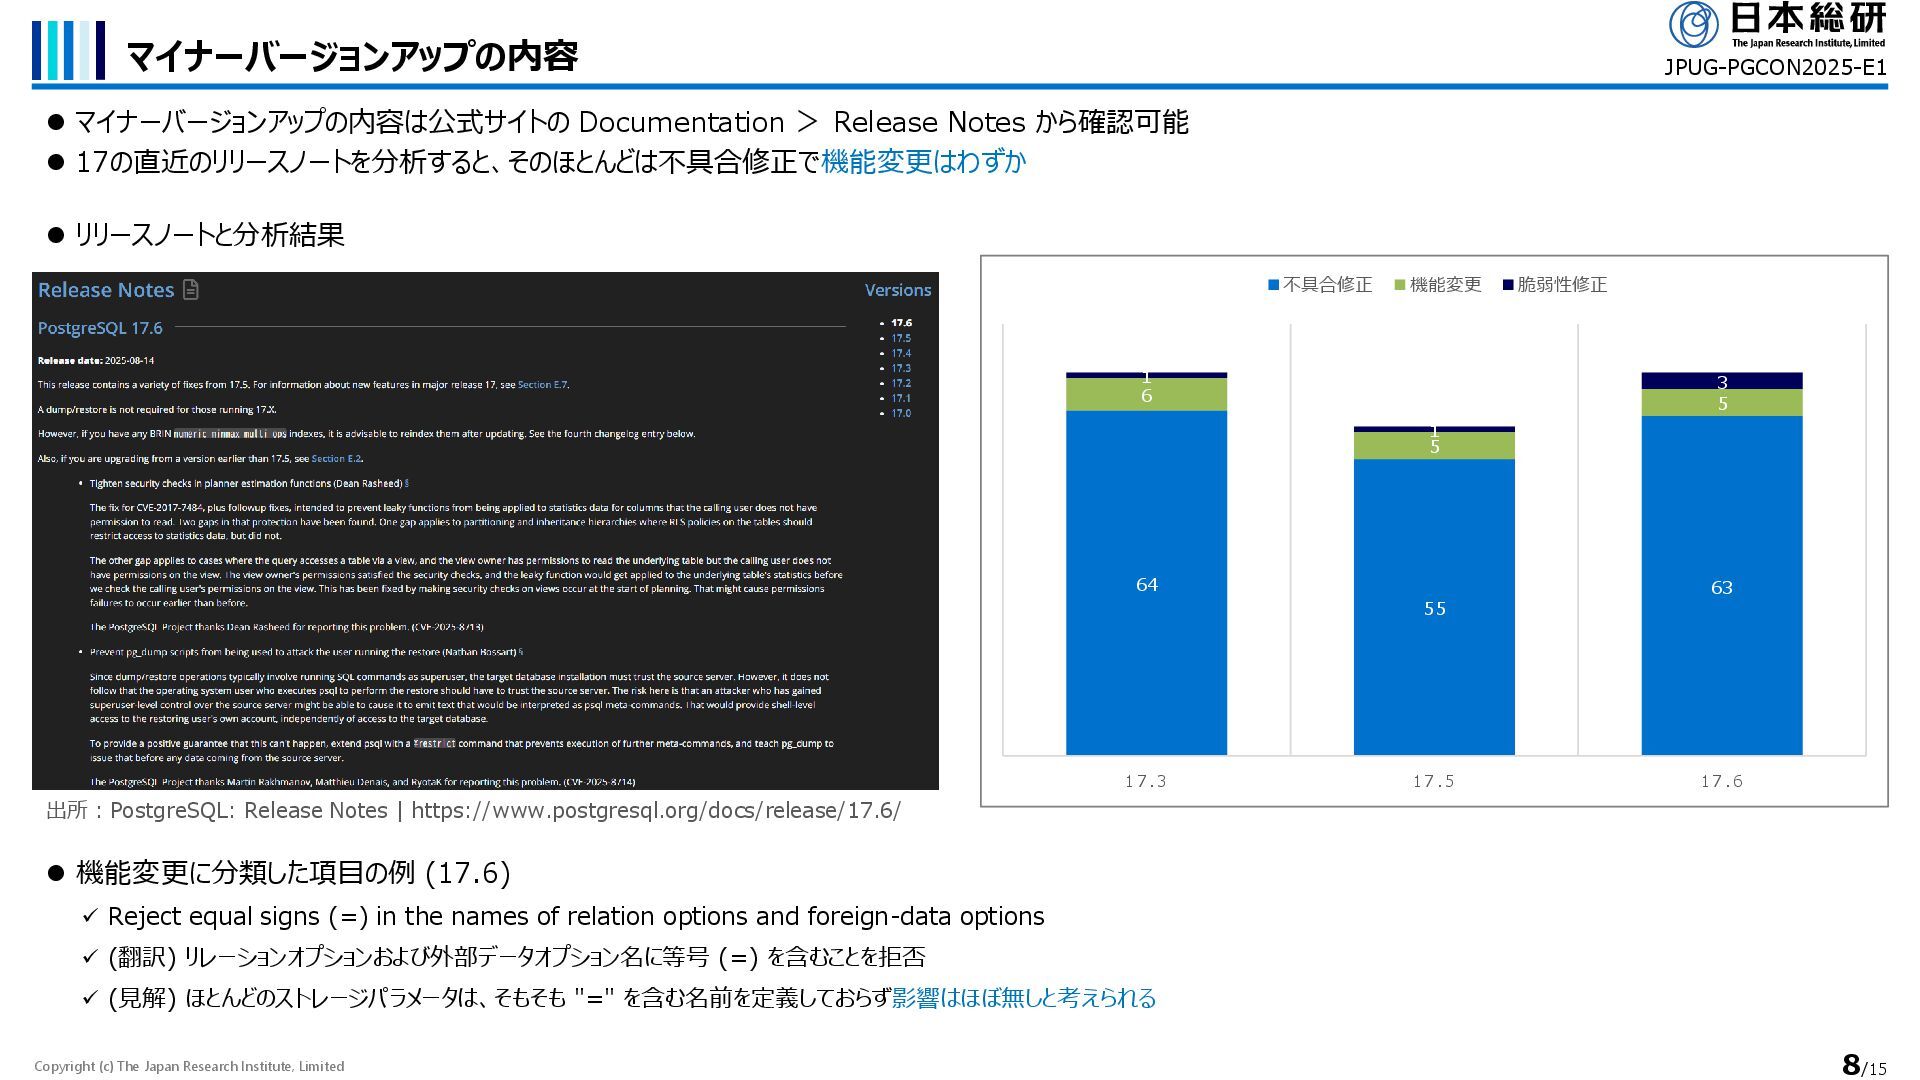1920x1080 pixels.
Task: Click the Japan Research Institute logo
Action: (1777, 24)
